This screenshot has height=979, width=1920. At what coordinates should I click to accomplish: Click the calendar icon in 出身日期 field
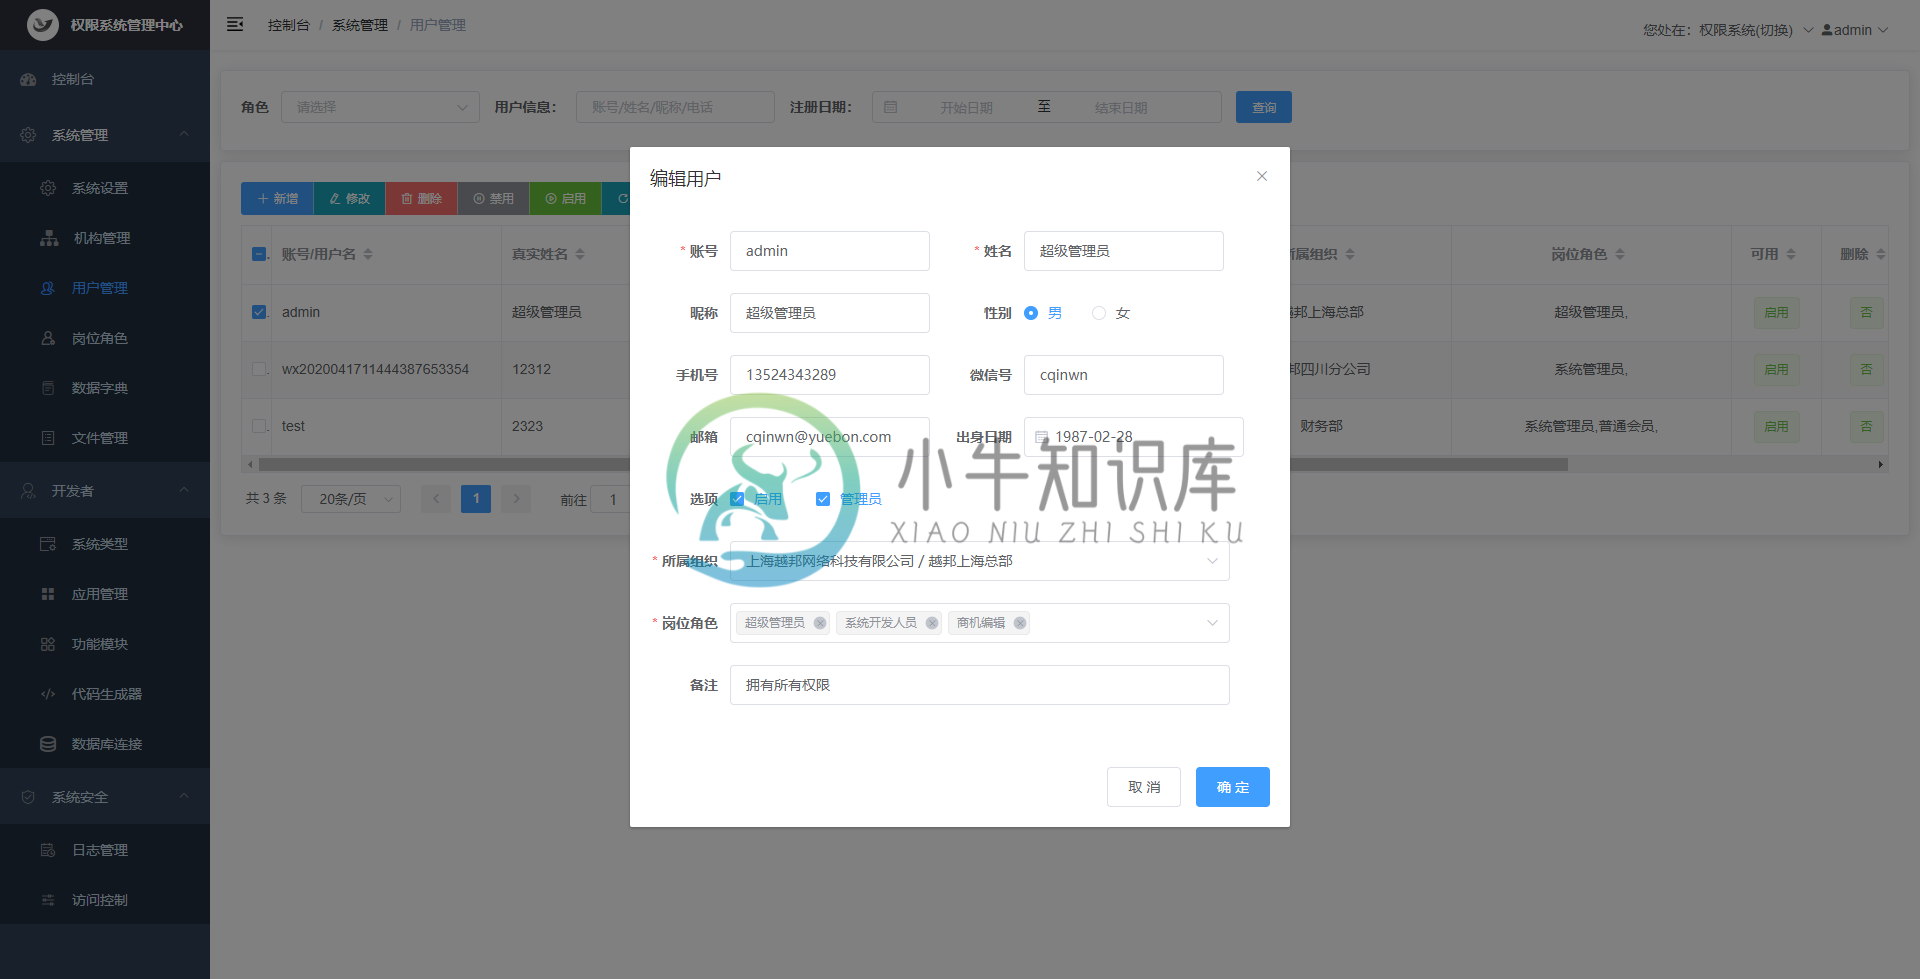tap(1041, 437)
